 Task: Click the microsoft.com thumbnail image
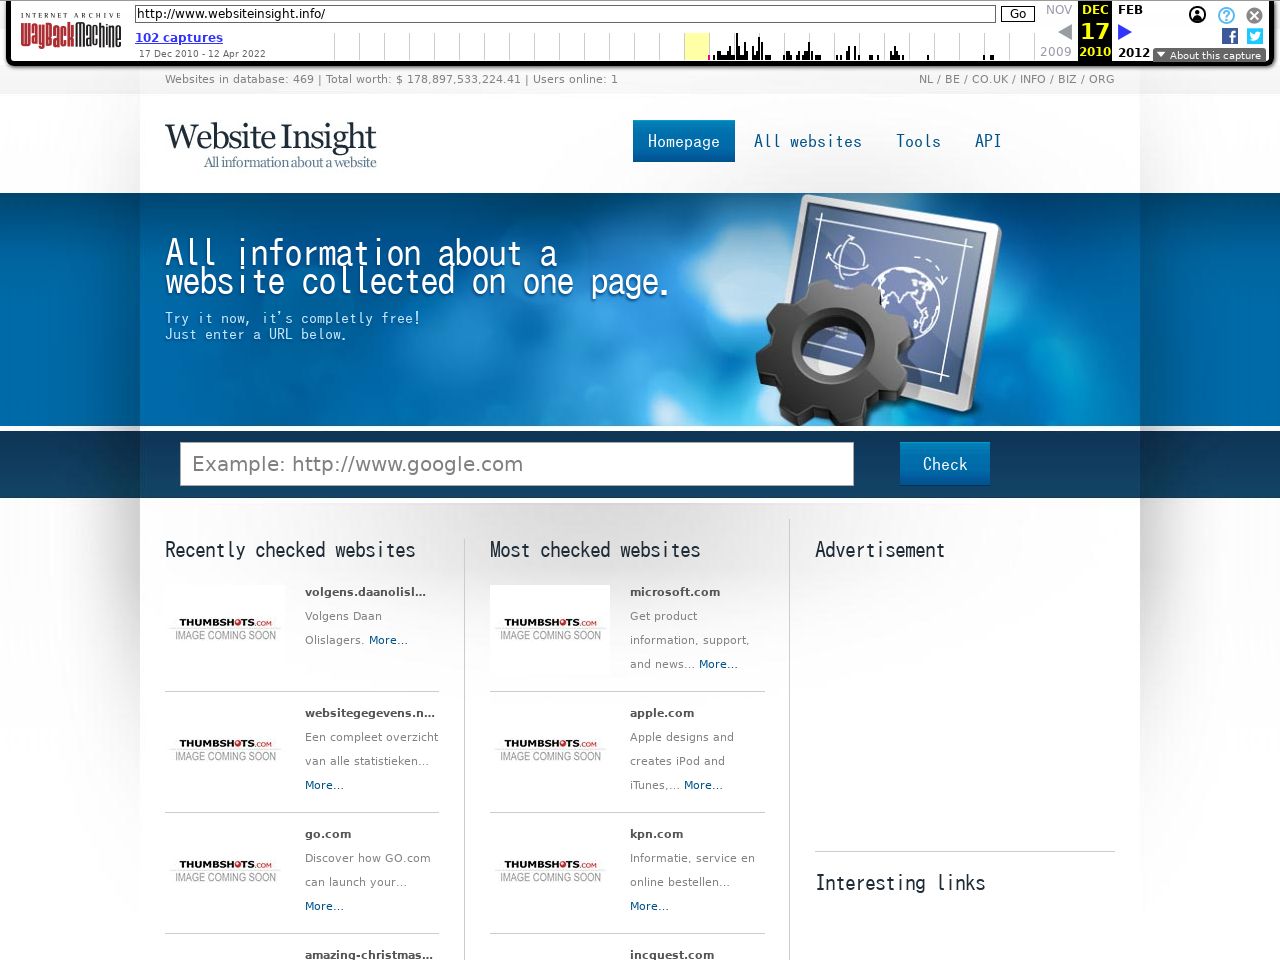(550, 628)
